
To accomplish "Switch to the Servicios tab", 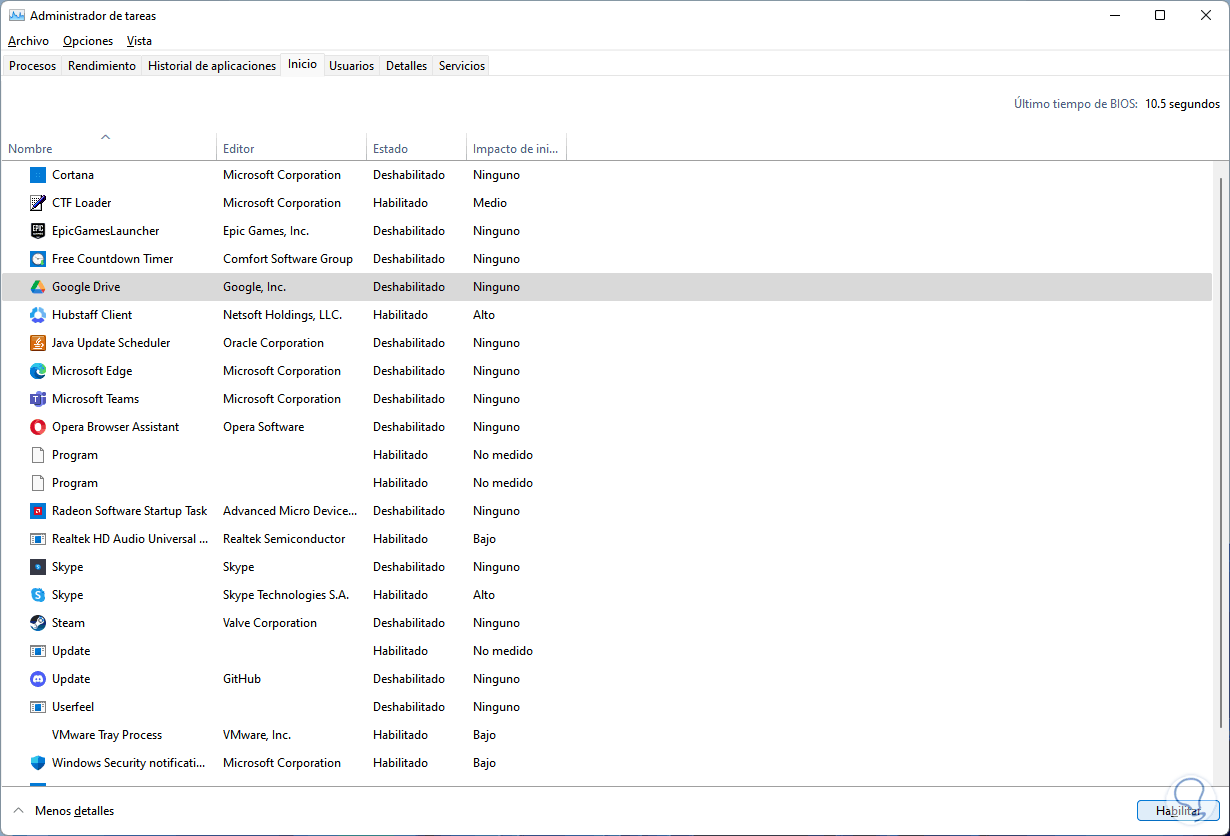I will pyautogui.click(x=462, y=66).
